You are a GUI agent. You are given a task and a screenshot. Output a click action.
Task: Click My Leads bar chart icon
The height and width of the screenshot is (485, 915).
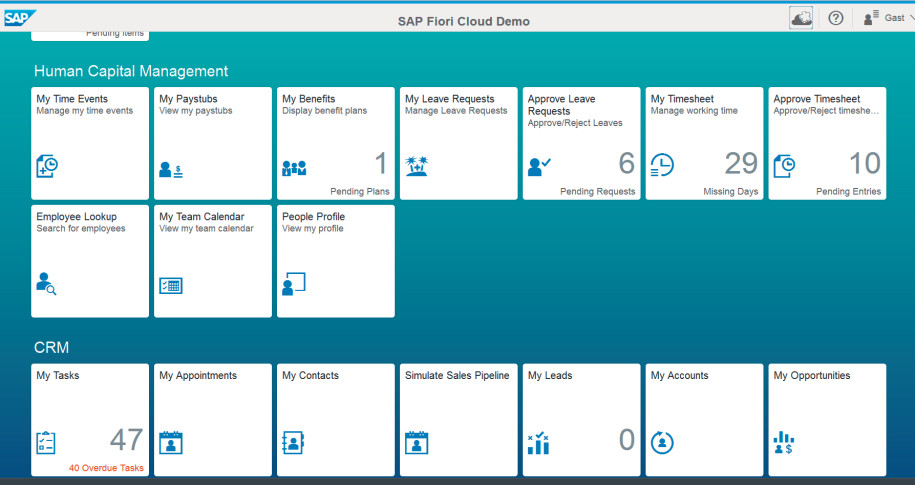539,443
